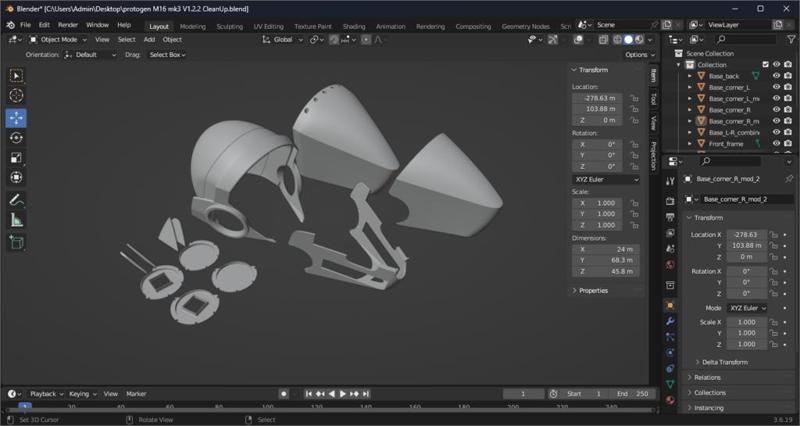Open the Scene properties tab icon
This screenshot has height=426, width=800.
tap(670, 248)
